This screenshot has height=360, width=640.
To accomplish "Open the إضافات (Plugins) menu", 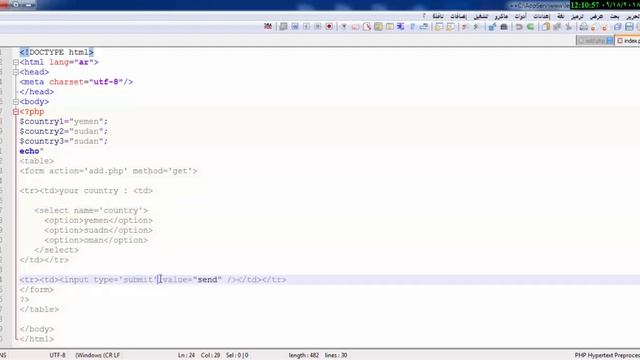I will pos(458,16).
